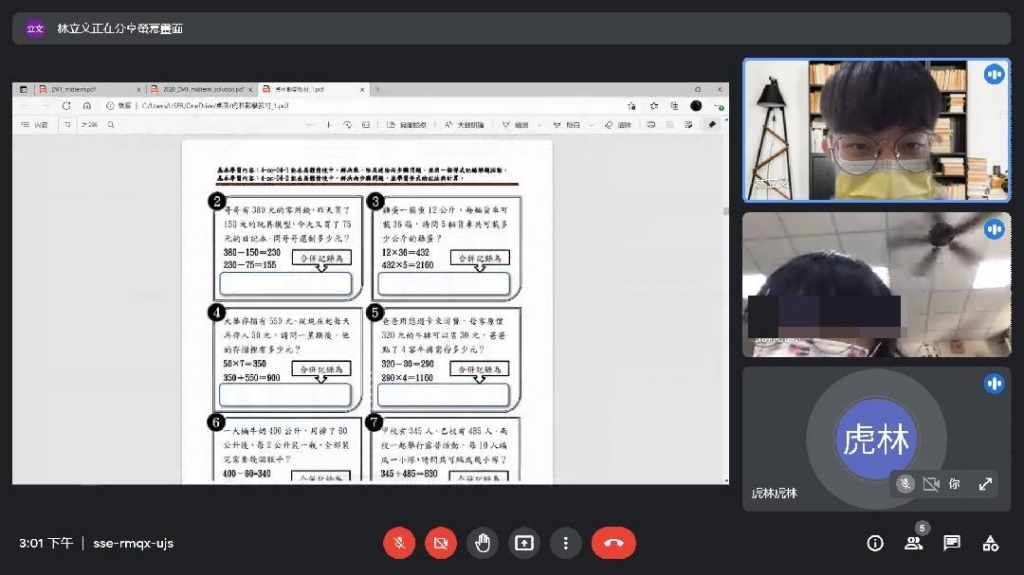
Task: Select the 虎林 participant video tile
Action: pyautogui.click(x=876, y=438)
